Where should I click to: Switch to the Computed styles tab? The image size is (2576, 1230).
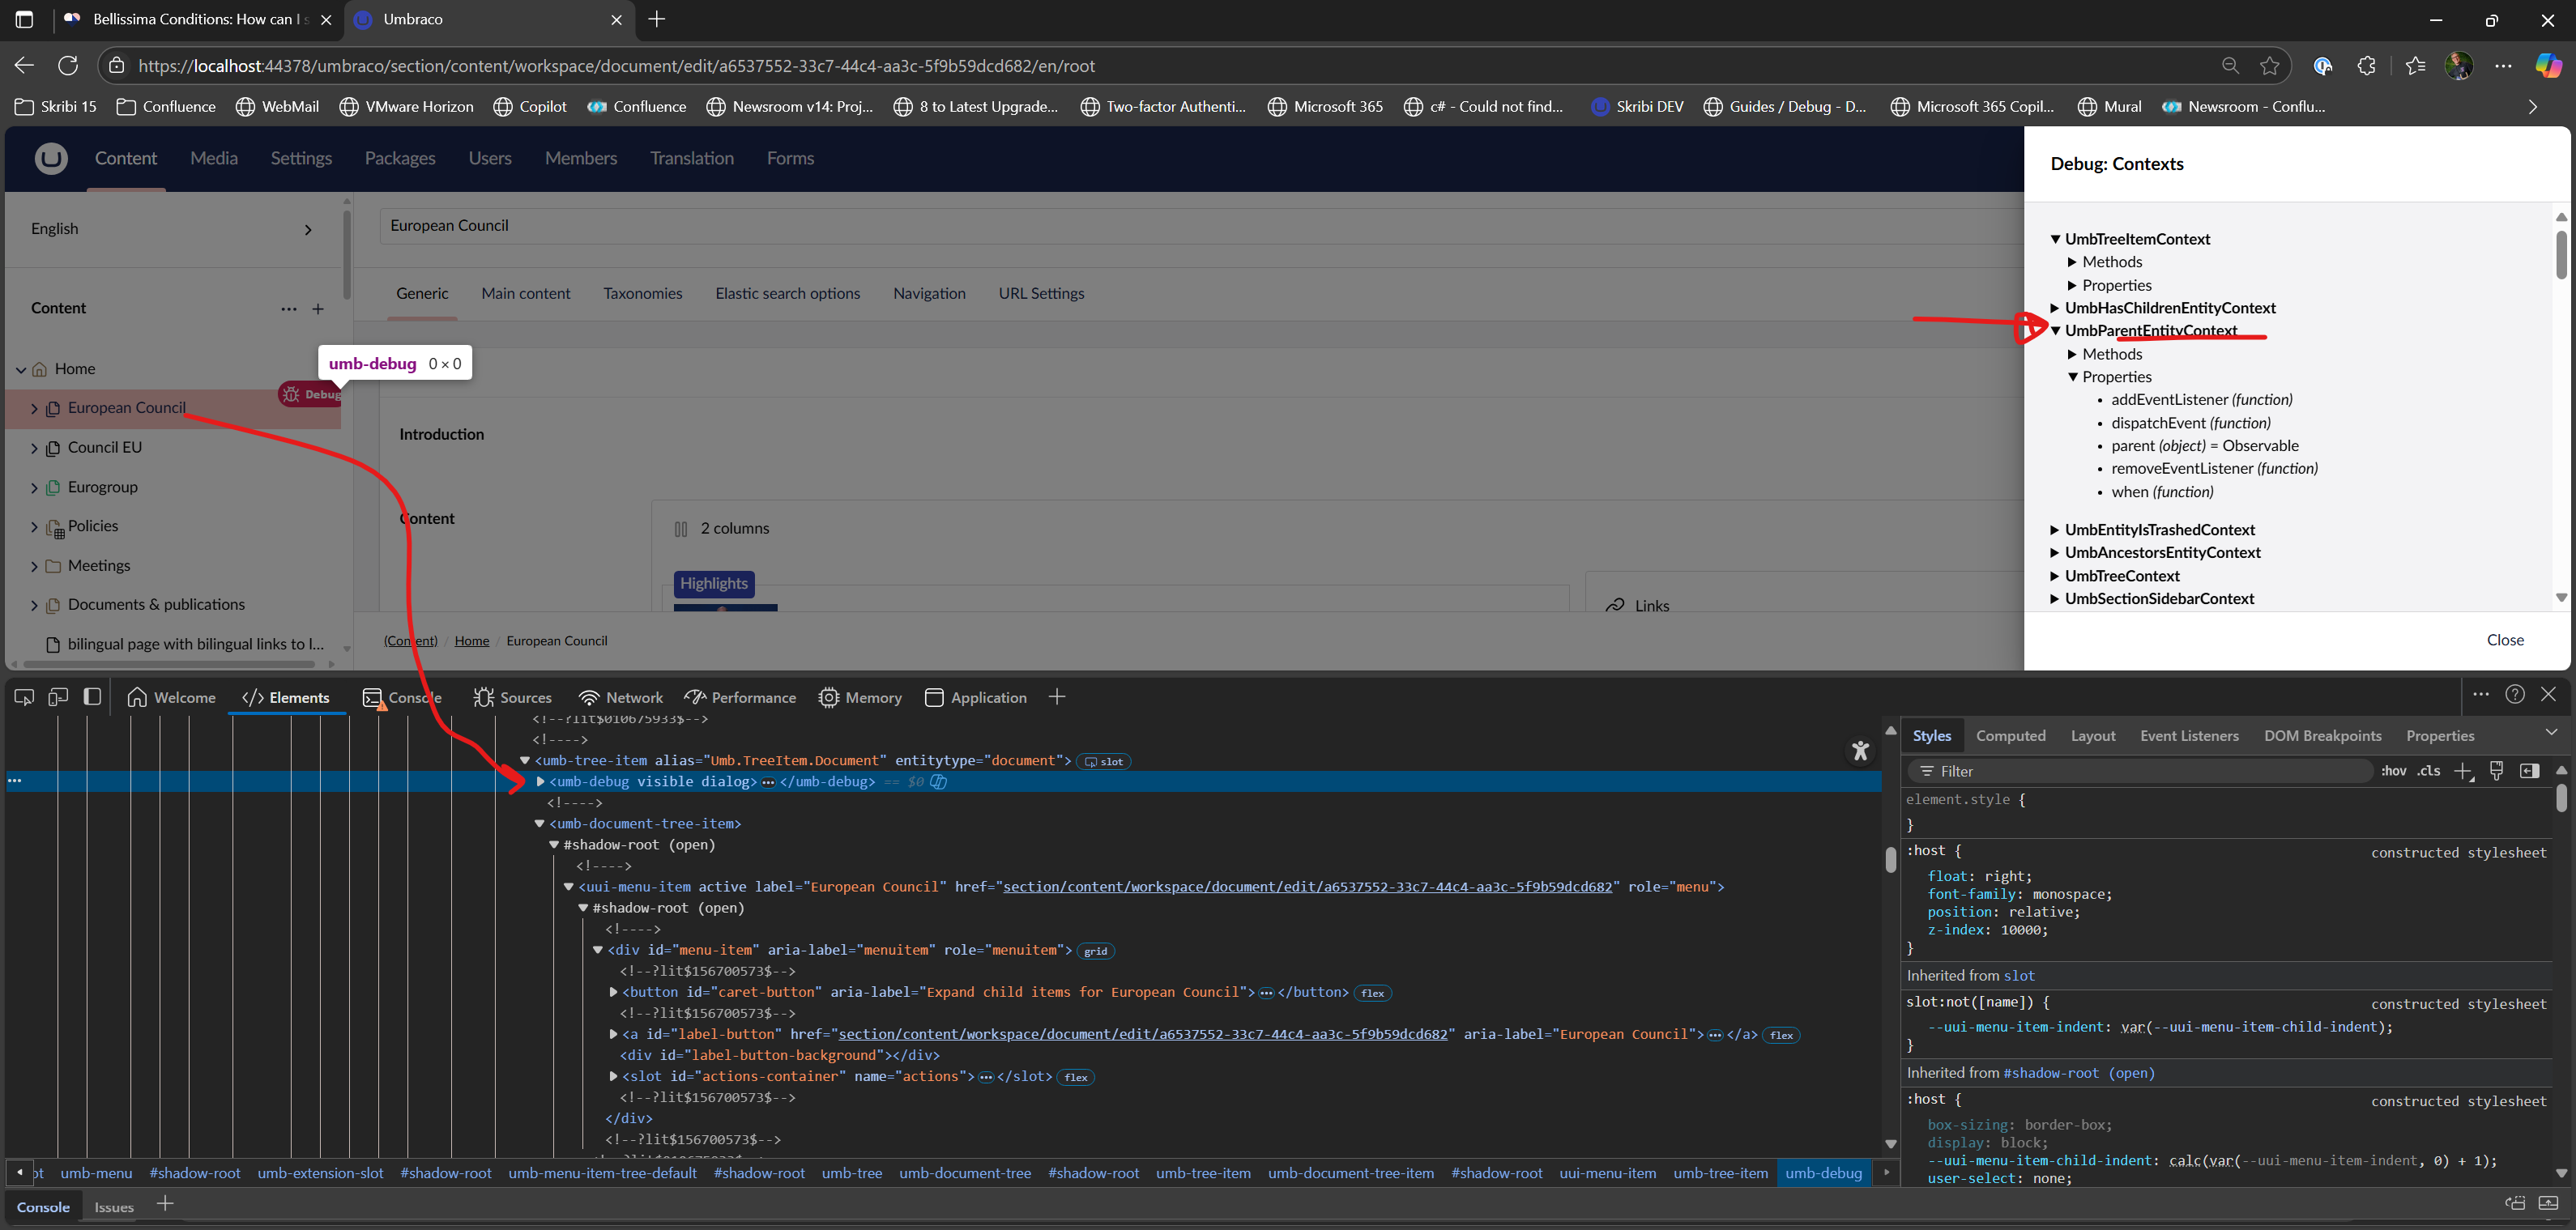pyautogui.click(x=2010, y=735)
